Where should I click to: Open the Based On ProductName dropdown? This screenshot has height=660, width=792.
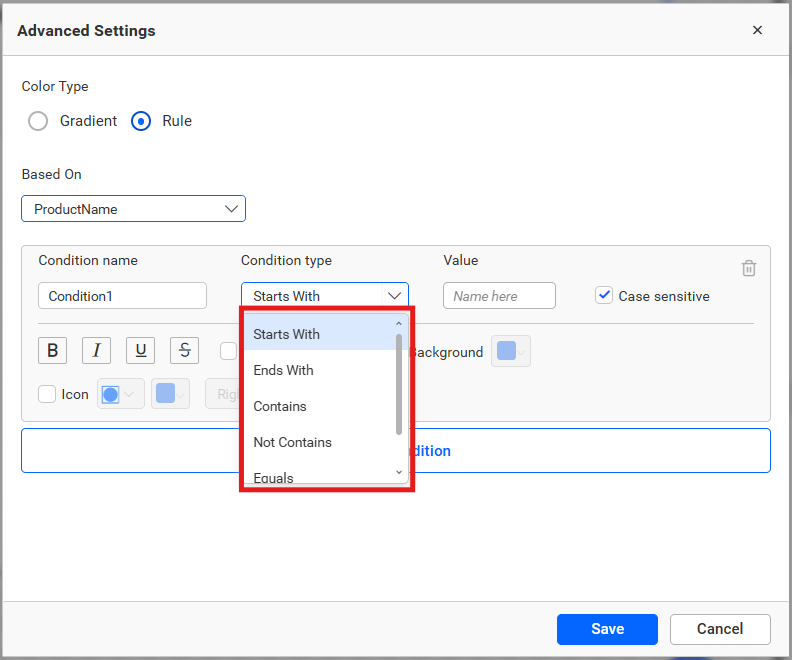133,209
